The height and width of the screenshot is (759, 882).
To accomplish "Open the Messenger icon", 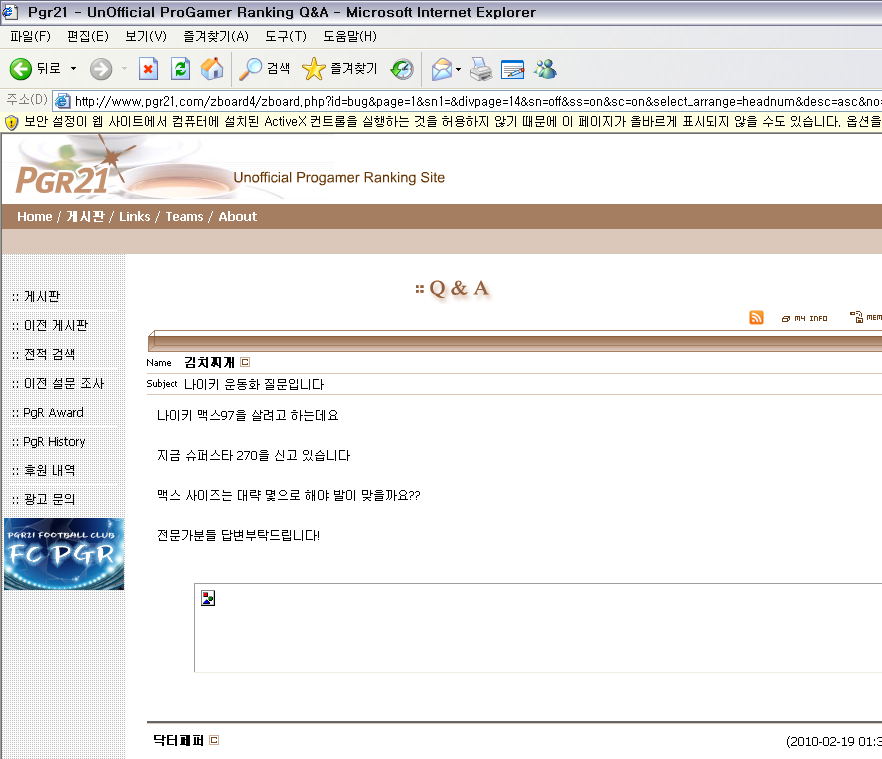I will [x=545, y=69].
